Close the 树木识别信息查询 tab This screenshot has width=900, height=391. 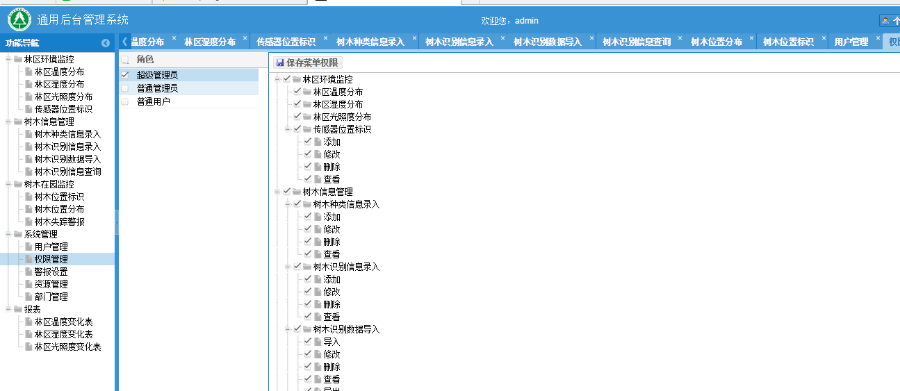tap(680, 38)
